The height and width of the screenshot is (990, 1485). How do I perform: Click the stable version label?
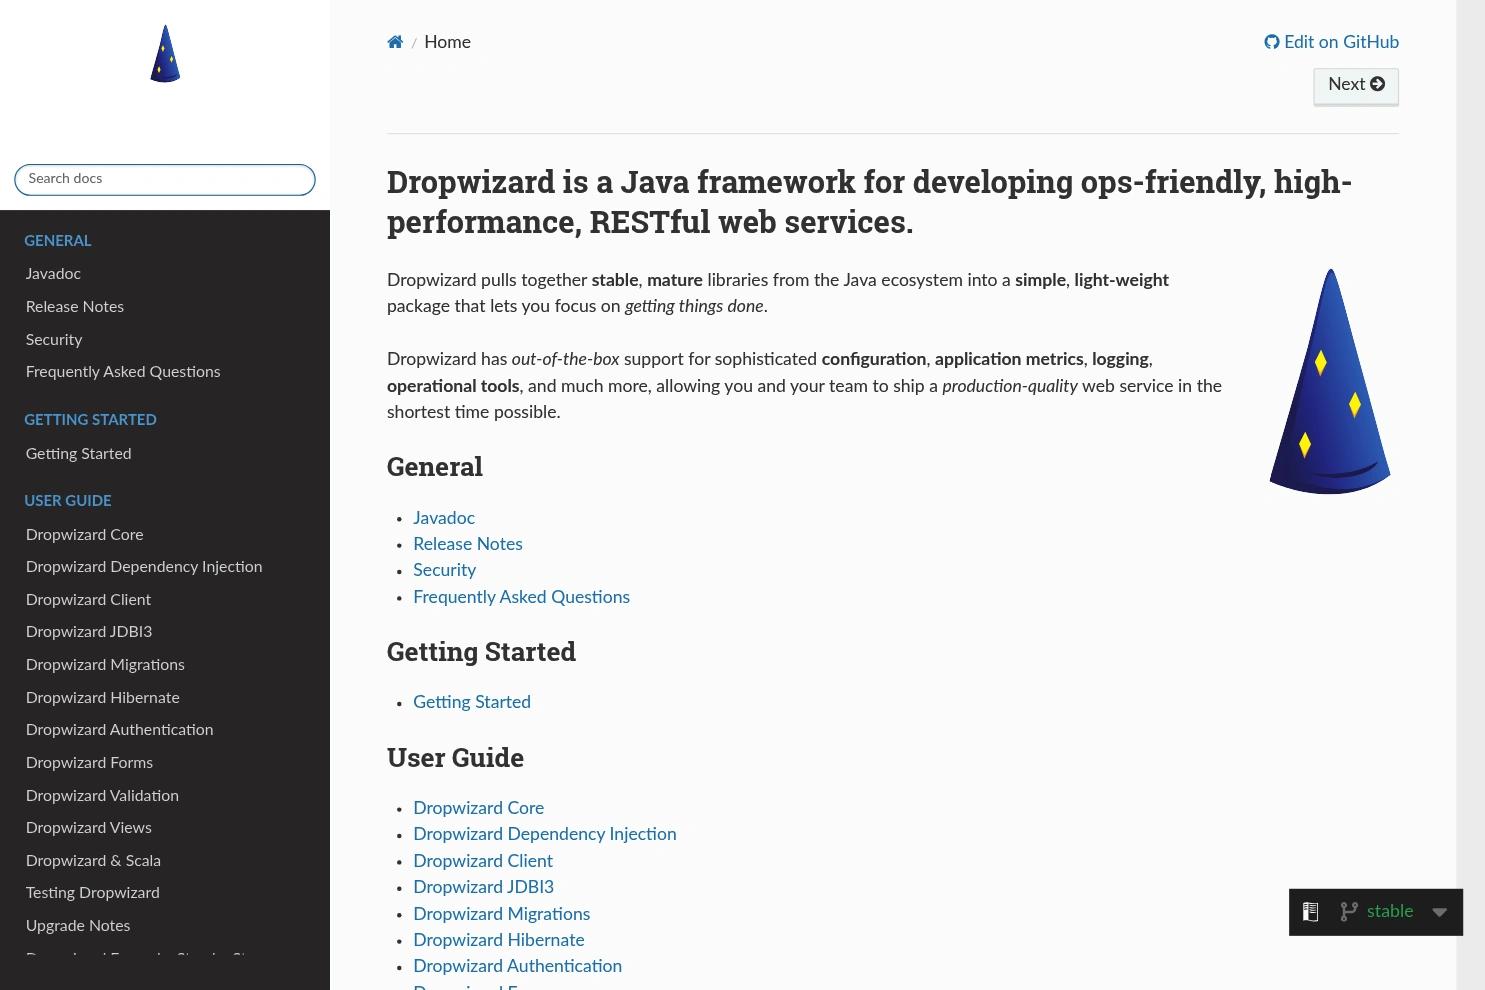point(1390,911)
